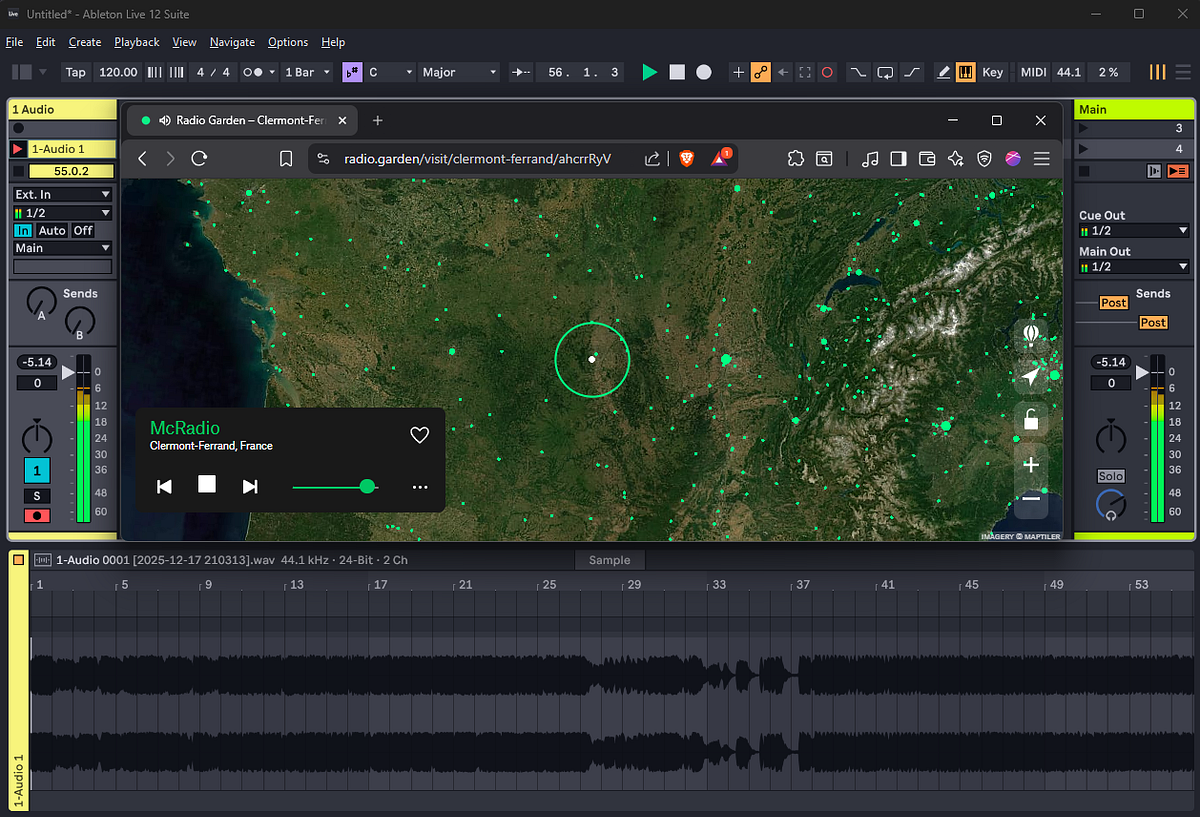Click the punch-in switch icon
The image size is (1200, 817).
pos(858,72)
